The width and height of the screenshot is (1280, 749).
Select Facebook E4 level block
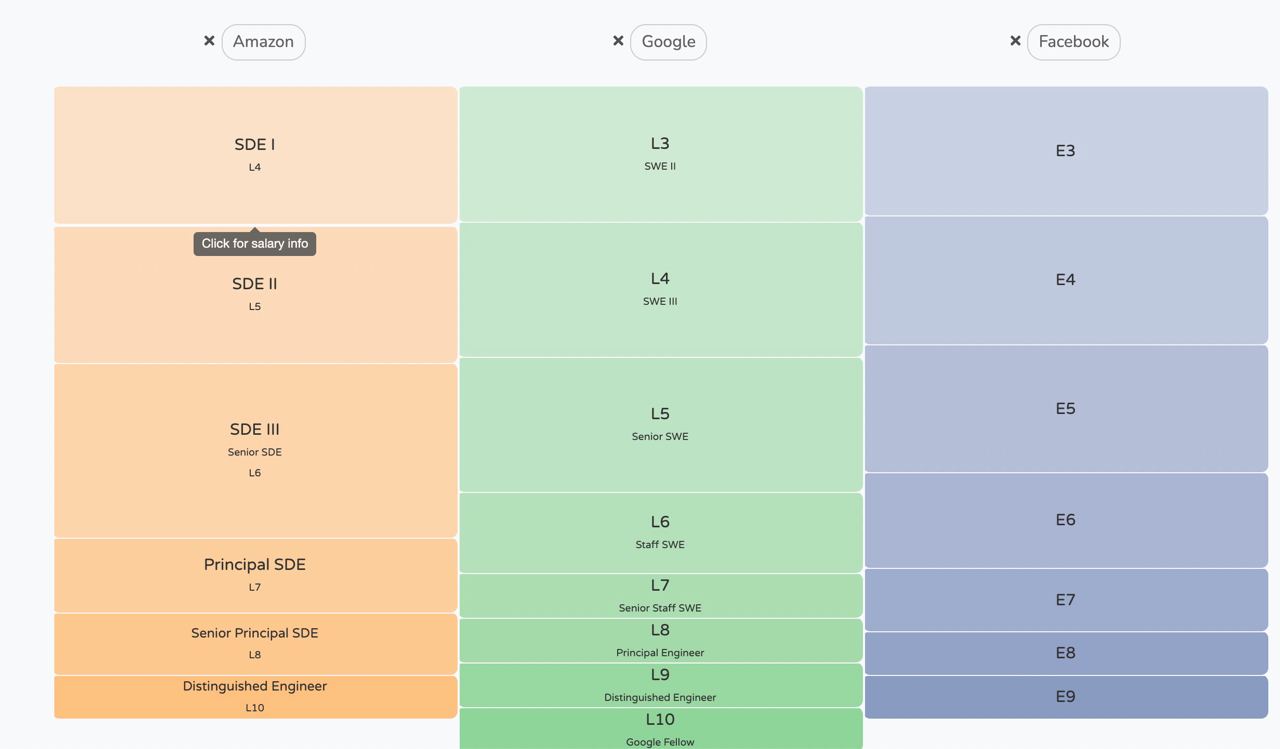pos(1066,280)
